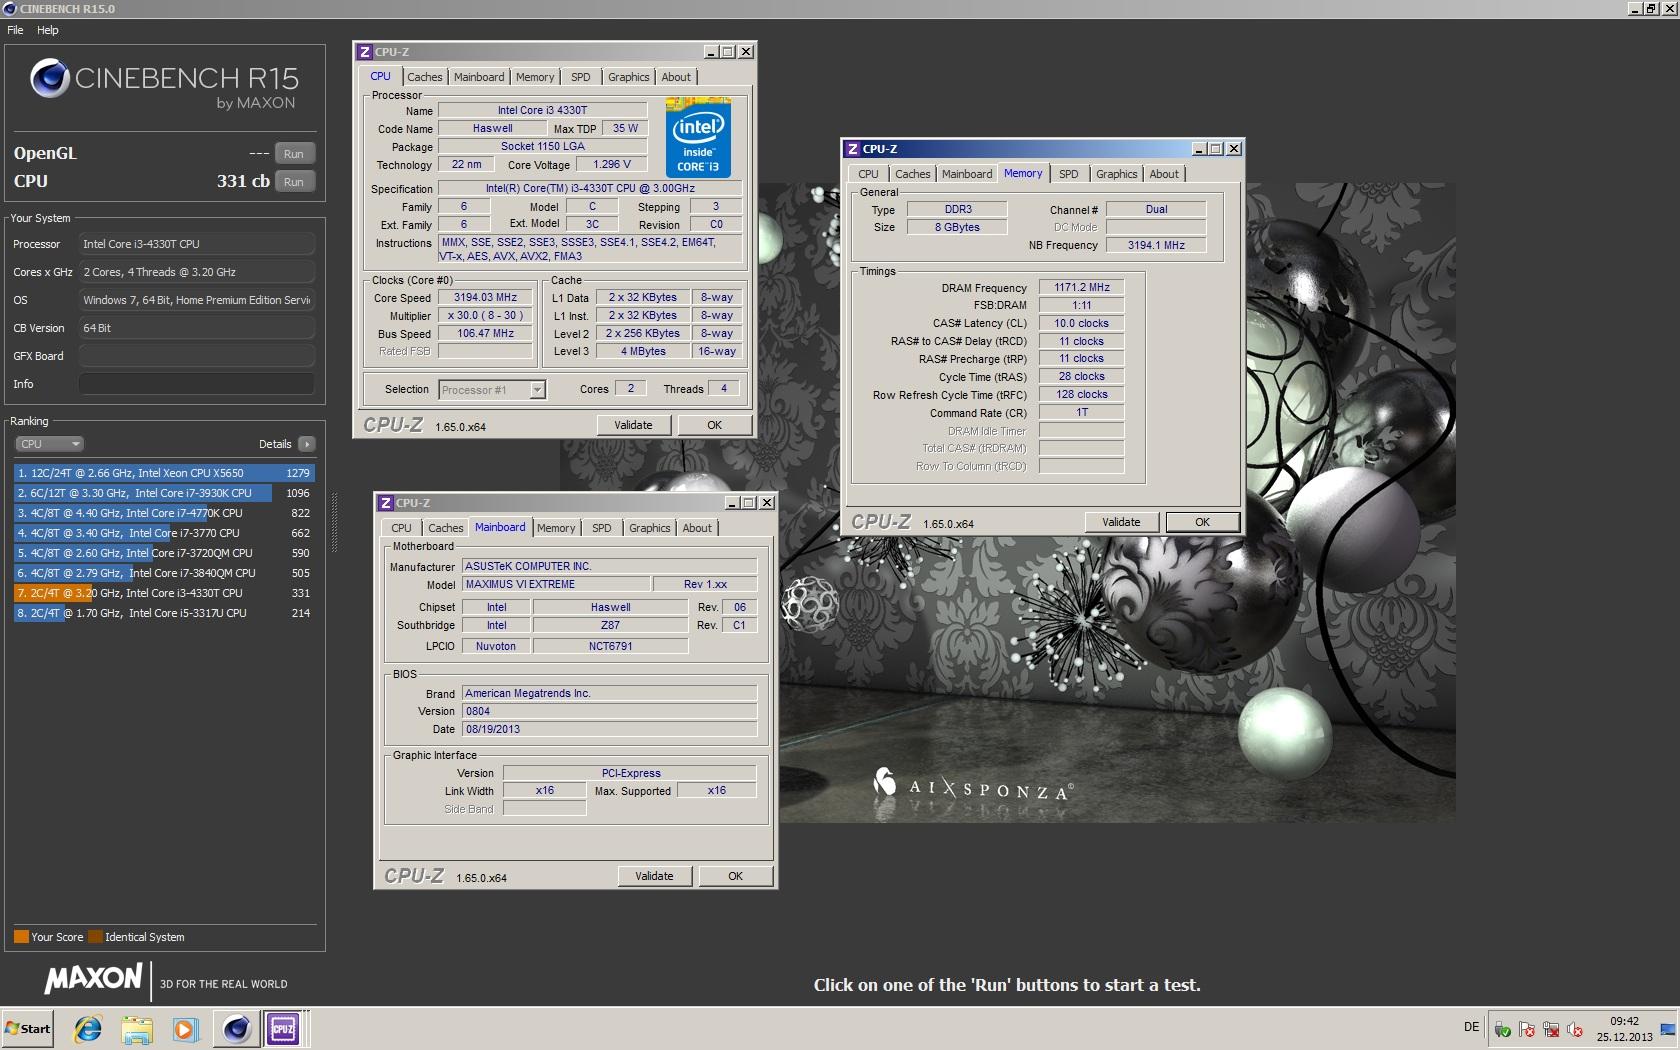1680x1050 pixels.
Task: Click Show Desktop icon at taskbar end
Action: tap(1668, 1029)
